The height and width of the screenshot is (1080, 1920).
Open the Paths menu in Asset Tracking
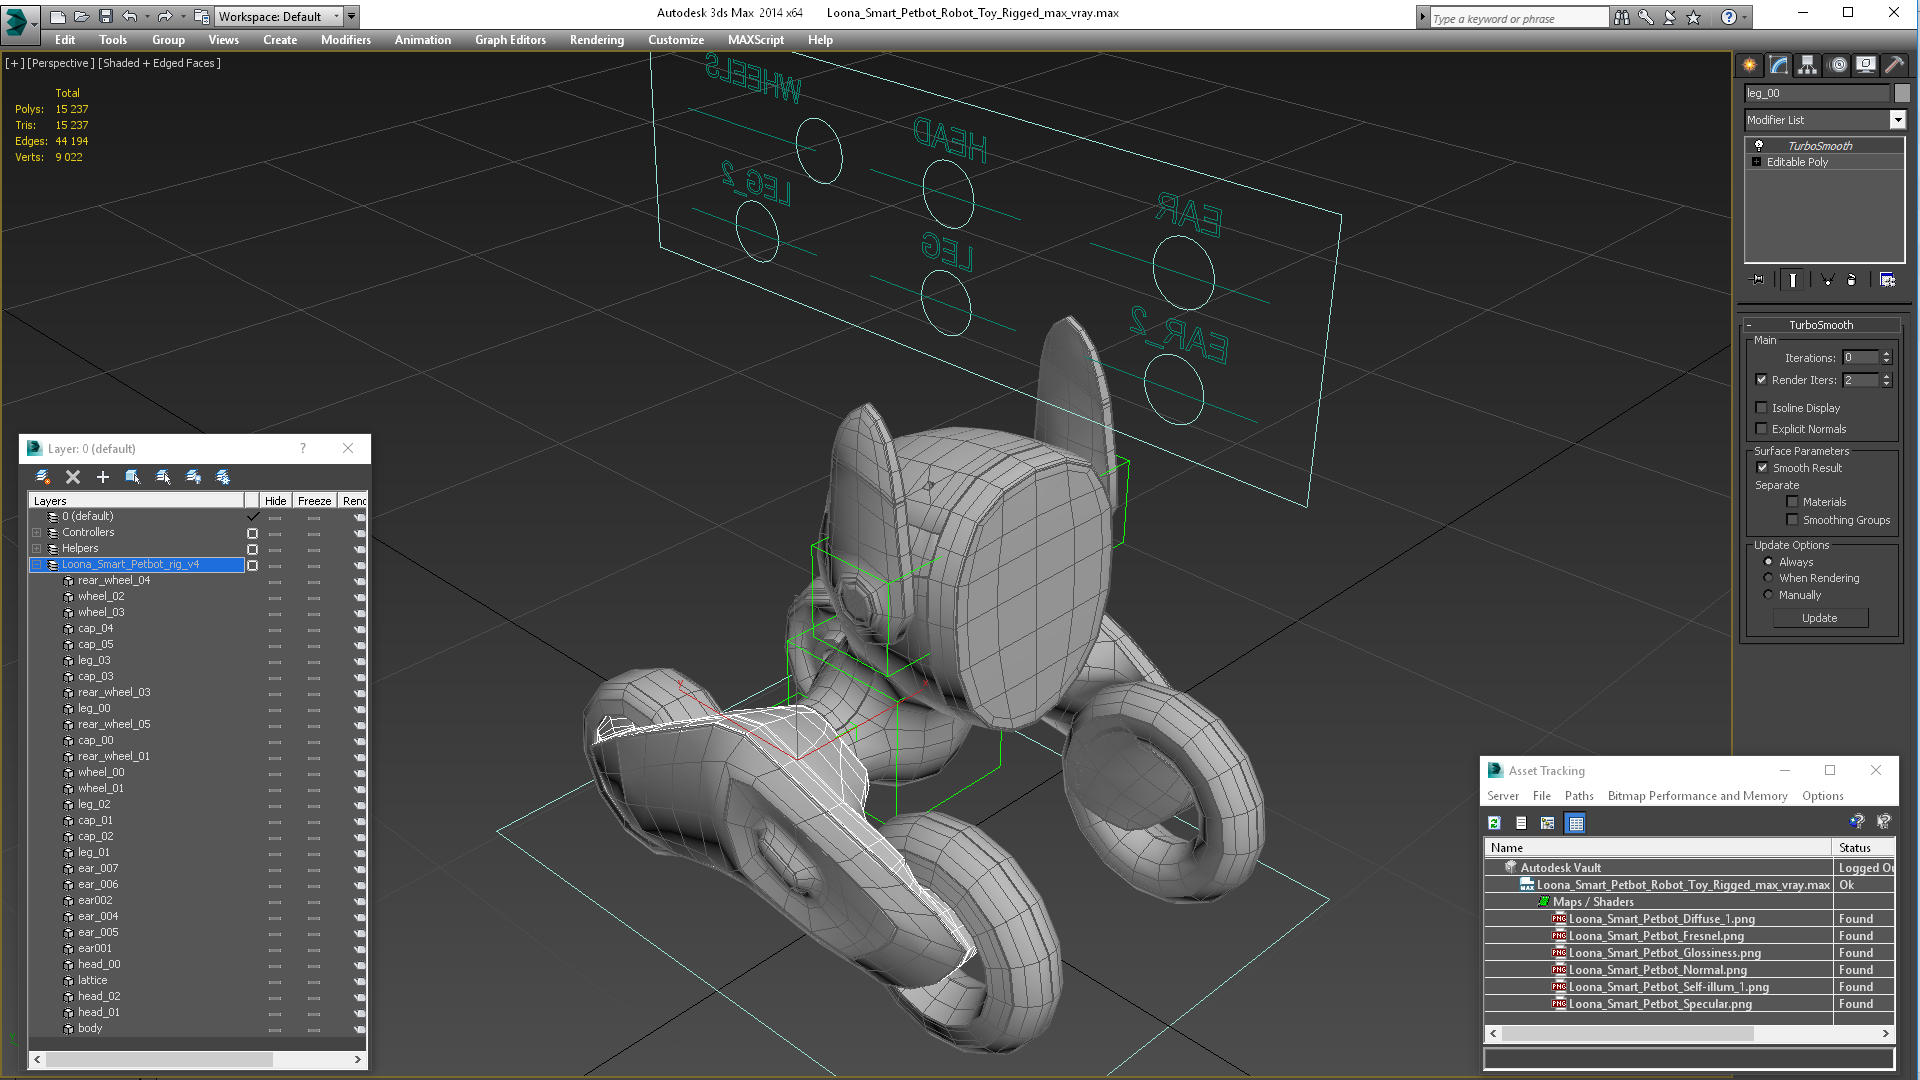point(1579,796)
